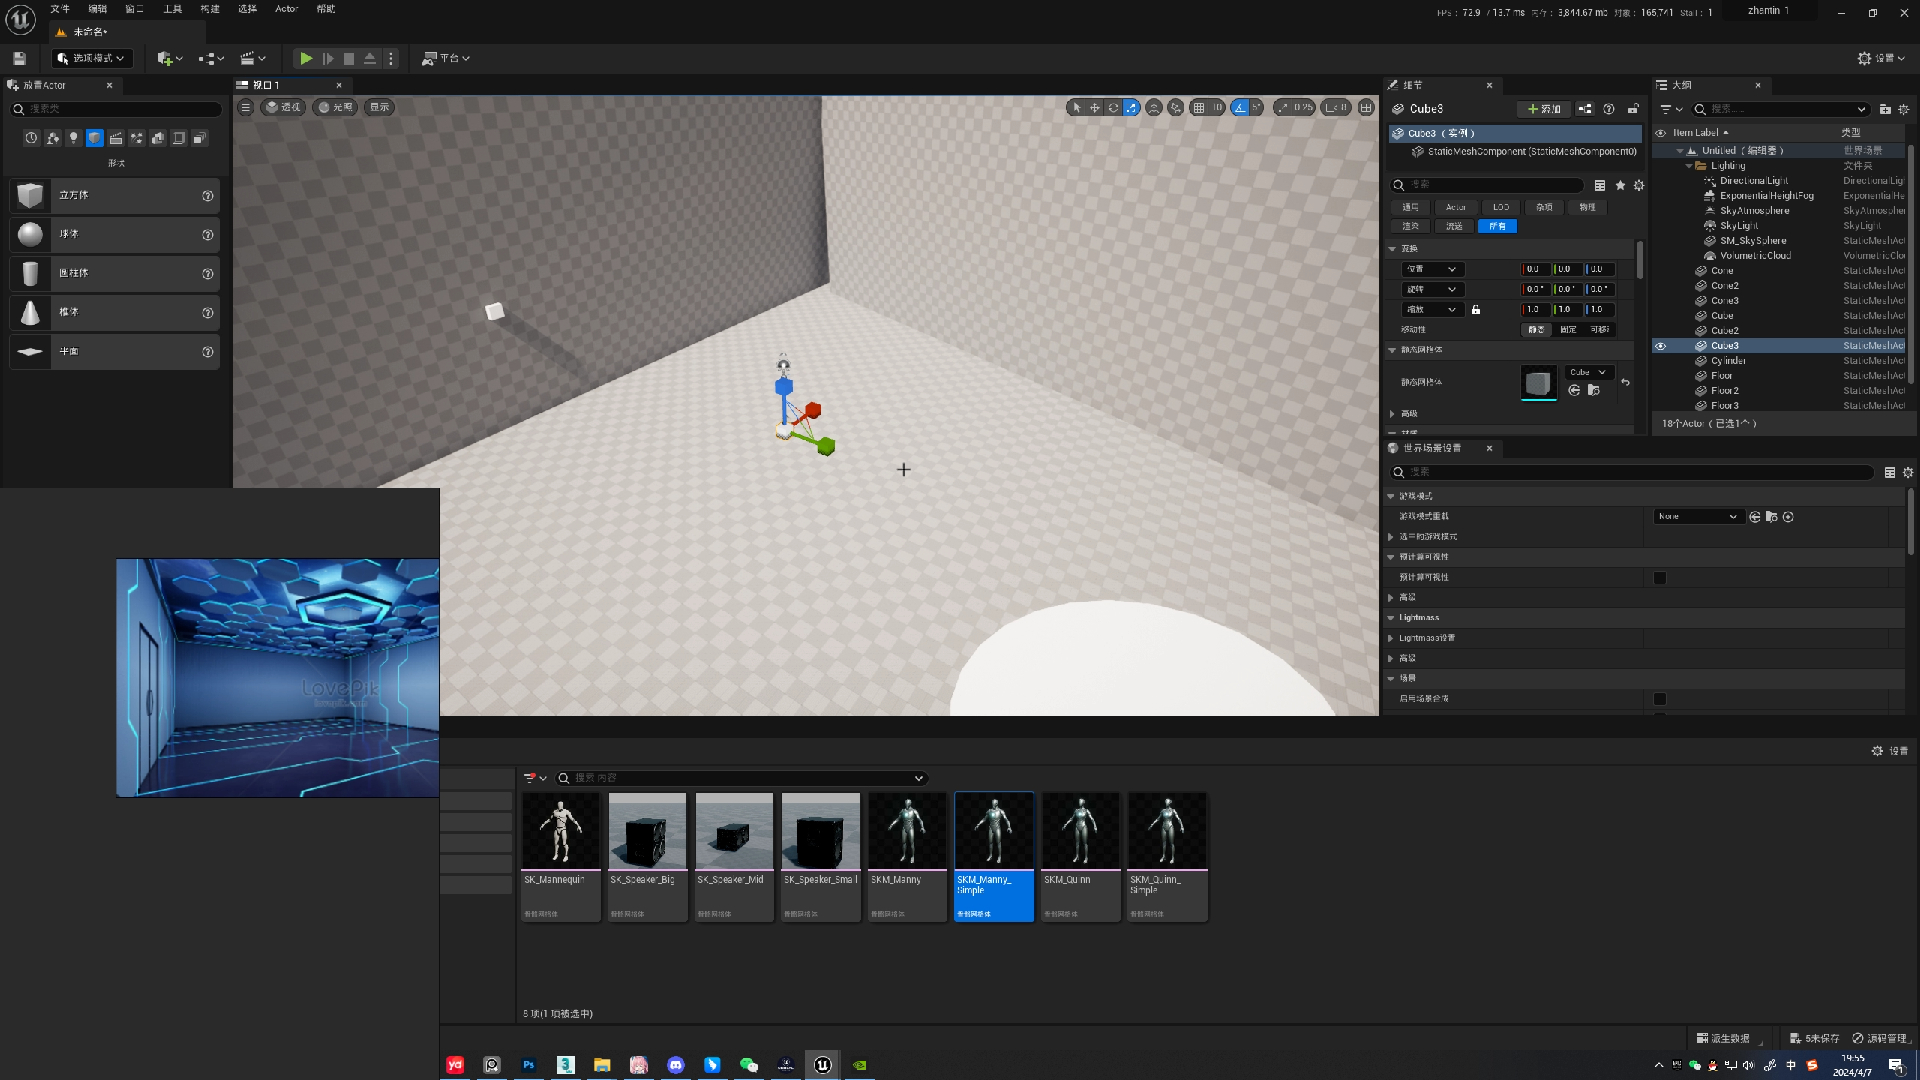Screen dimensions: 1920x1080
Task: Open the 位置 location type dropdown
Action: point(1431,269)
